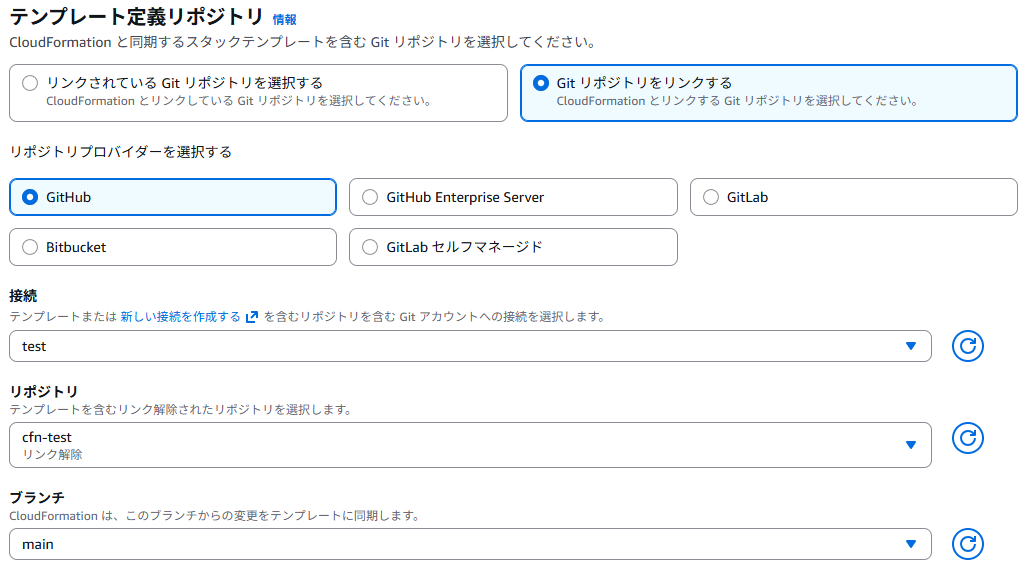Choose GitHub Enterprise Server provider
1026x574 pixels.
513,197
